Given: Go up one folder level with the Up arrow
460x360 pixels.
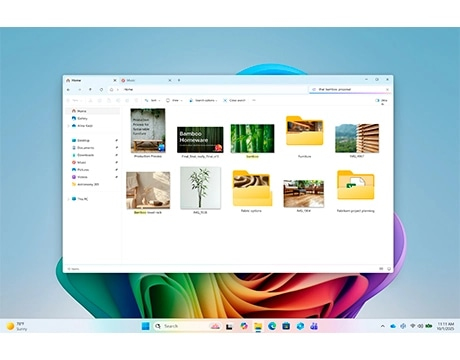Looking at the screenshot, I should tap(90, 90).
